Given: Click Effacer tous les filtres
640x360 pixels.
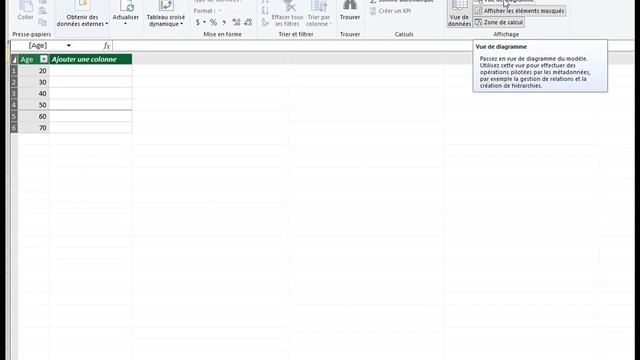Looking at the screenshot, I should pos(287,14).
